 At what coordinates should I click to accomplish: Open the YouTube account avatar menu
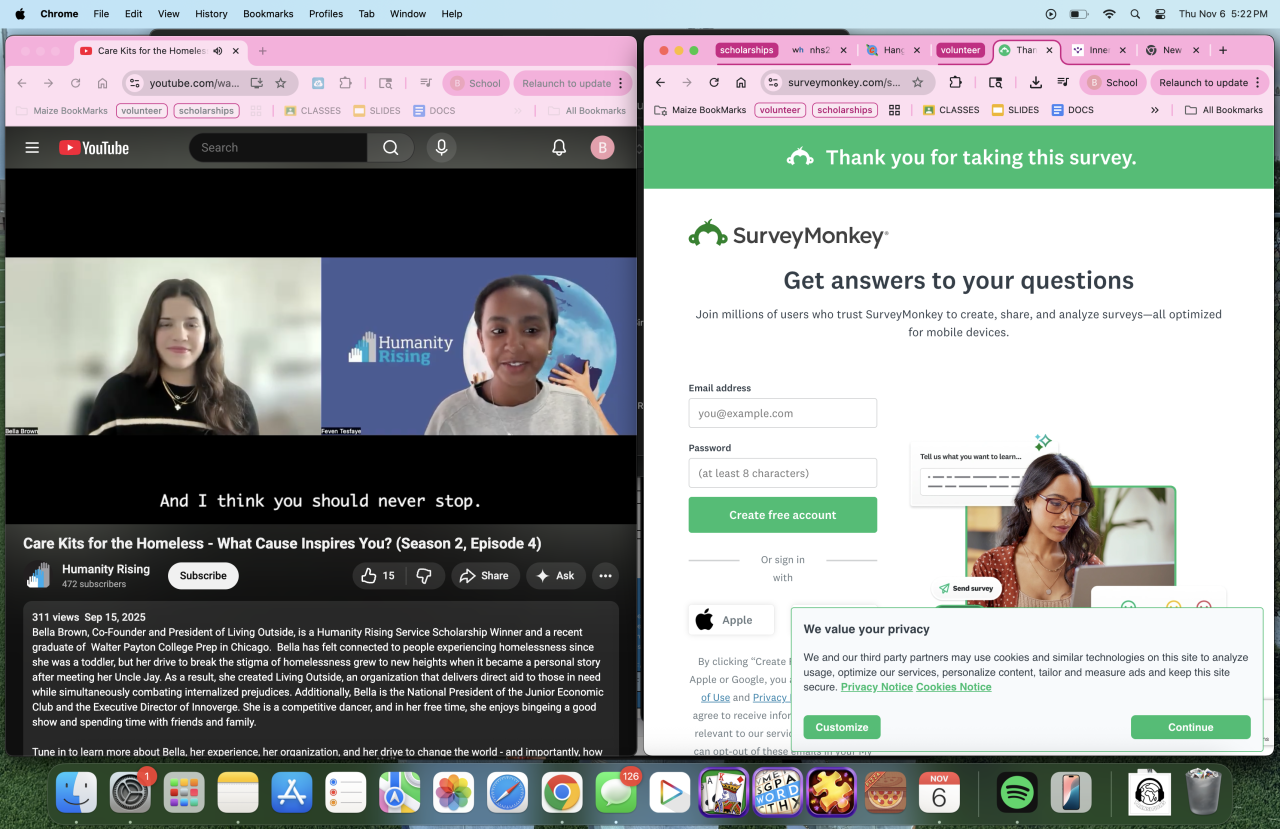(602, 148)
